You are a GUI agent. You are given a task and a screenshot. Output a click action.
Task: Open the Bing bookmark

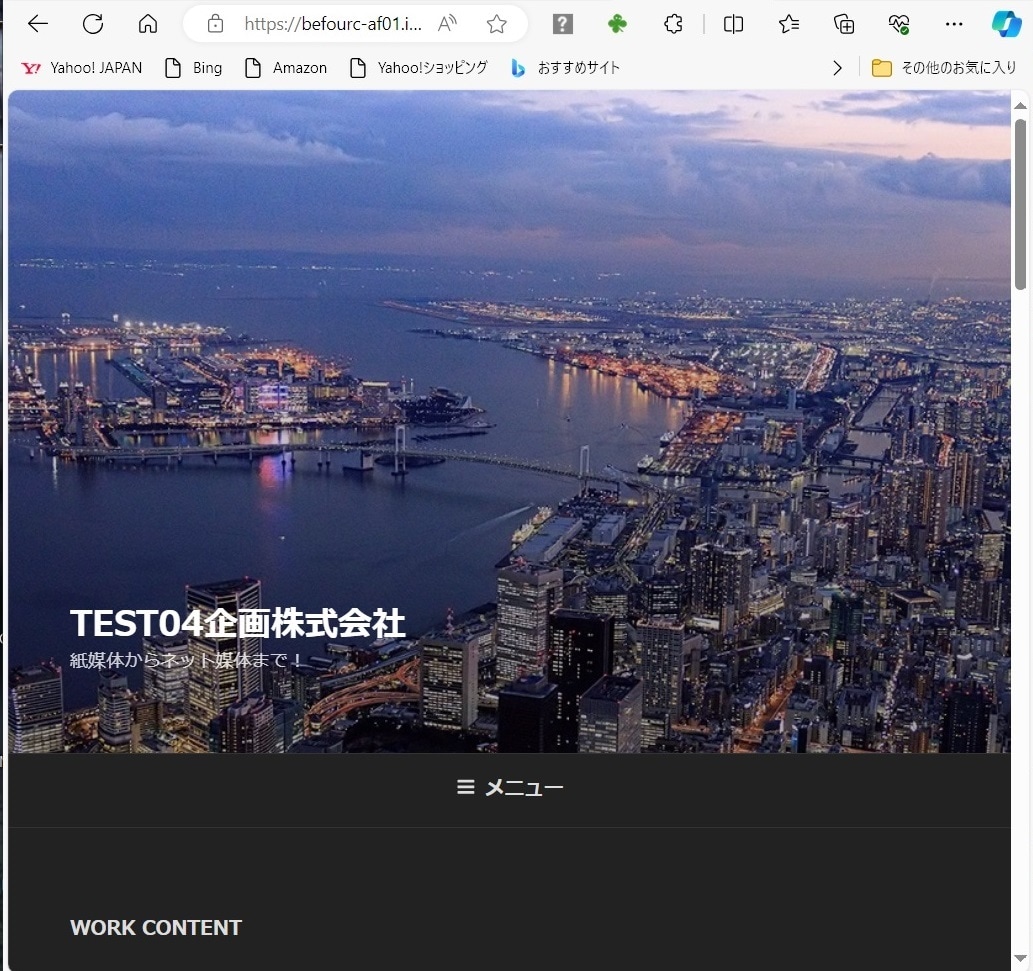pos(193,68)
